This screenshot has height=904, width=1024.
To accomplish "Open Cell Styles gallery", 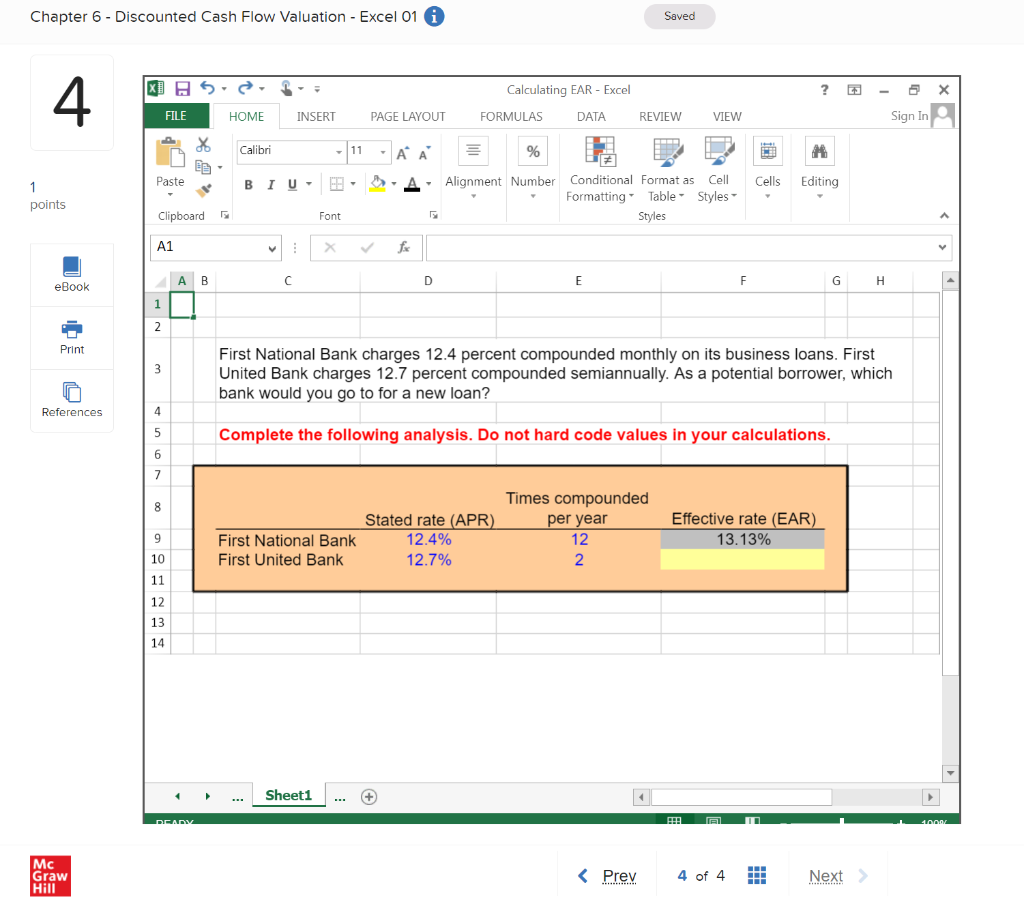I will pos(717,170).
